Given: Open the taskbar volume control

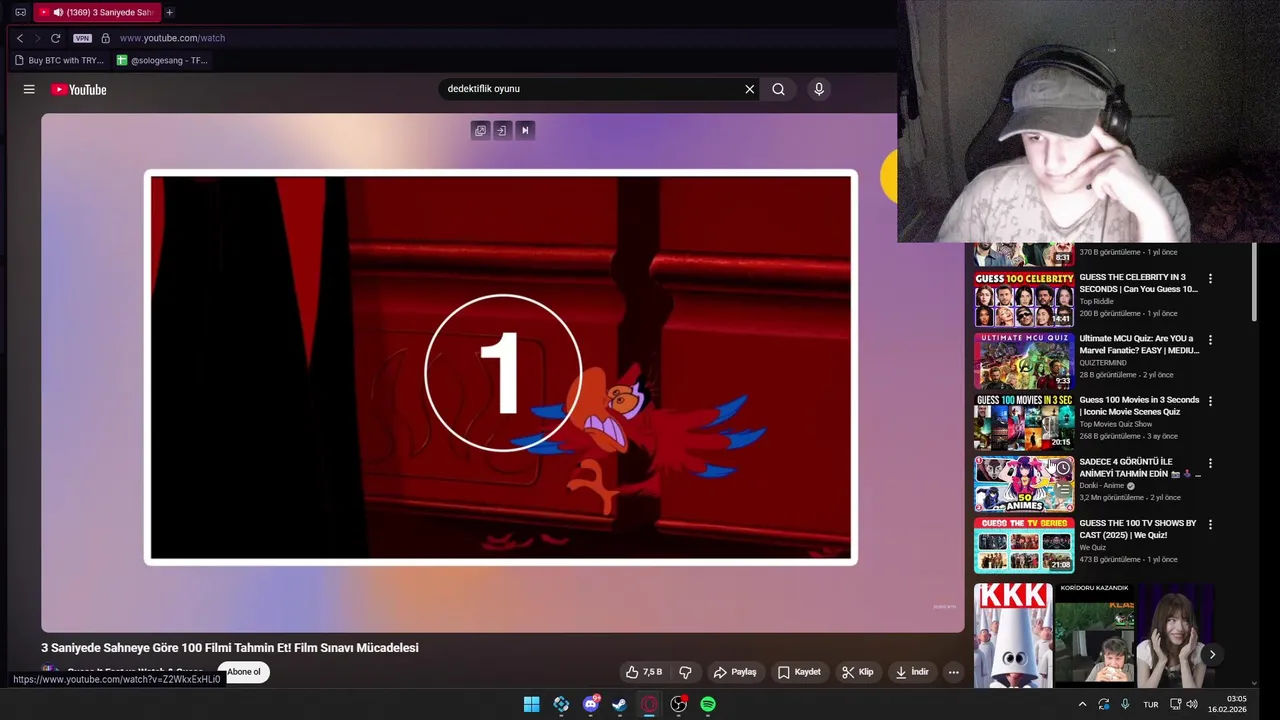Looking at the screenshot, I should pos(1192,704).
